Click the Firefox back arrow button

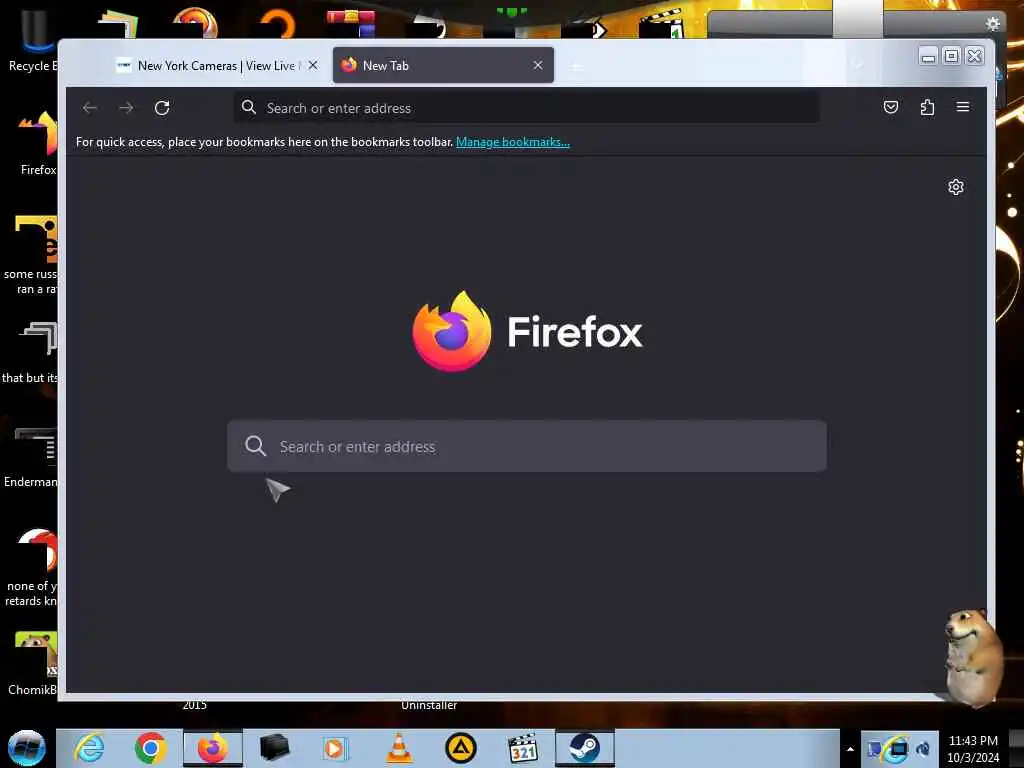tap(90, 108)
